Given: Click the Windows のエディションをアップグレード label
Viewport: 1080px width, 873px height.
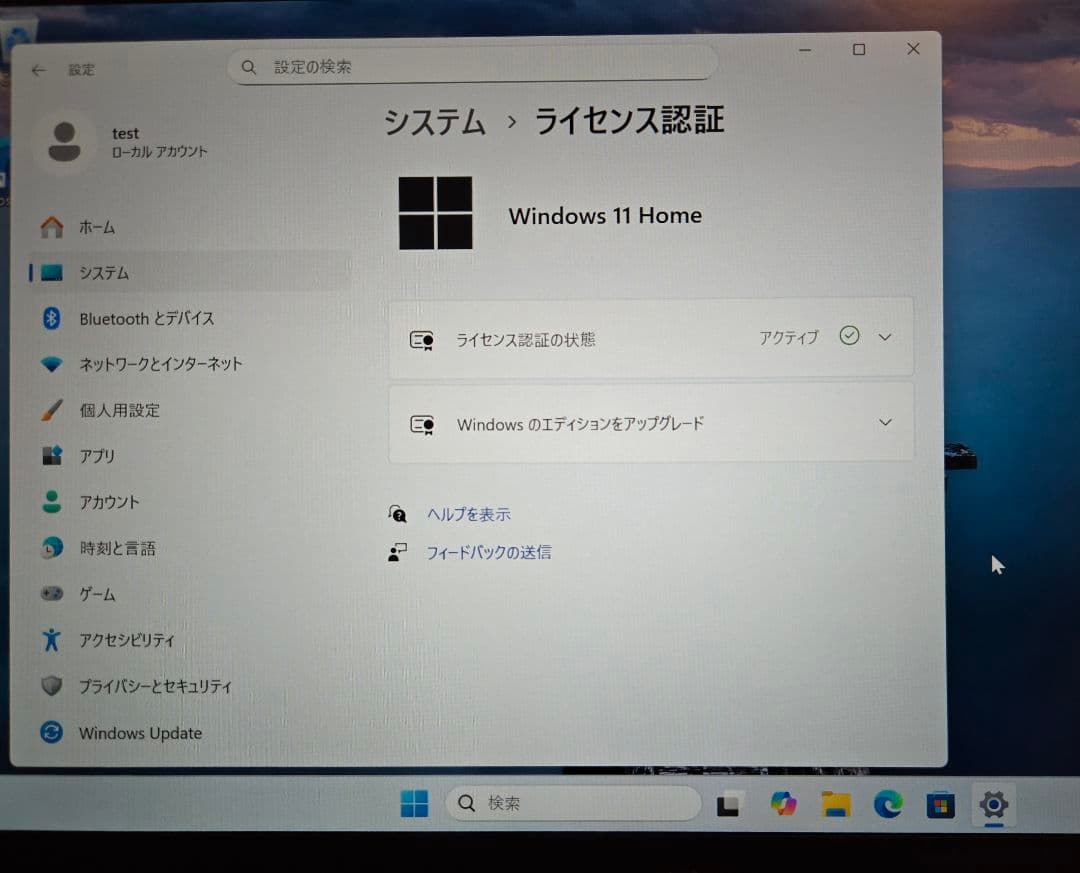Looking at the screenshot, I should pos(580,424).
